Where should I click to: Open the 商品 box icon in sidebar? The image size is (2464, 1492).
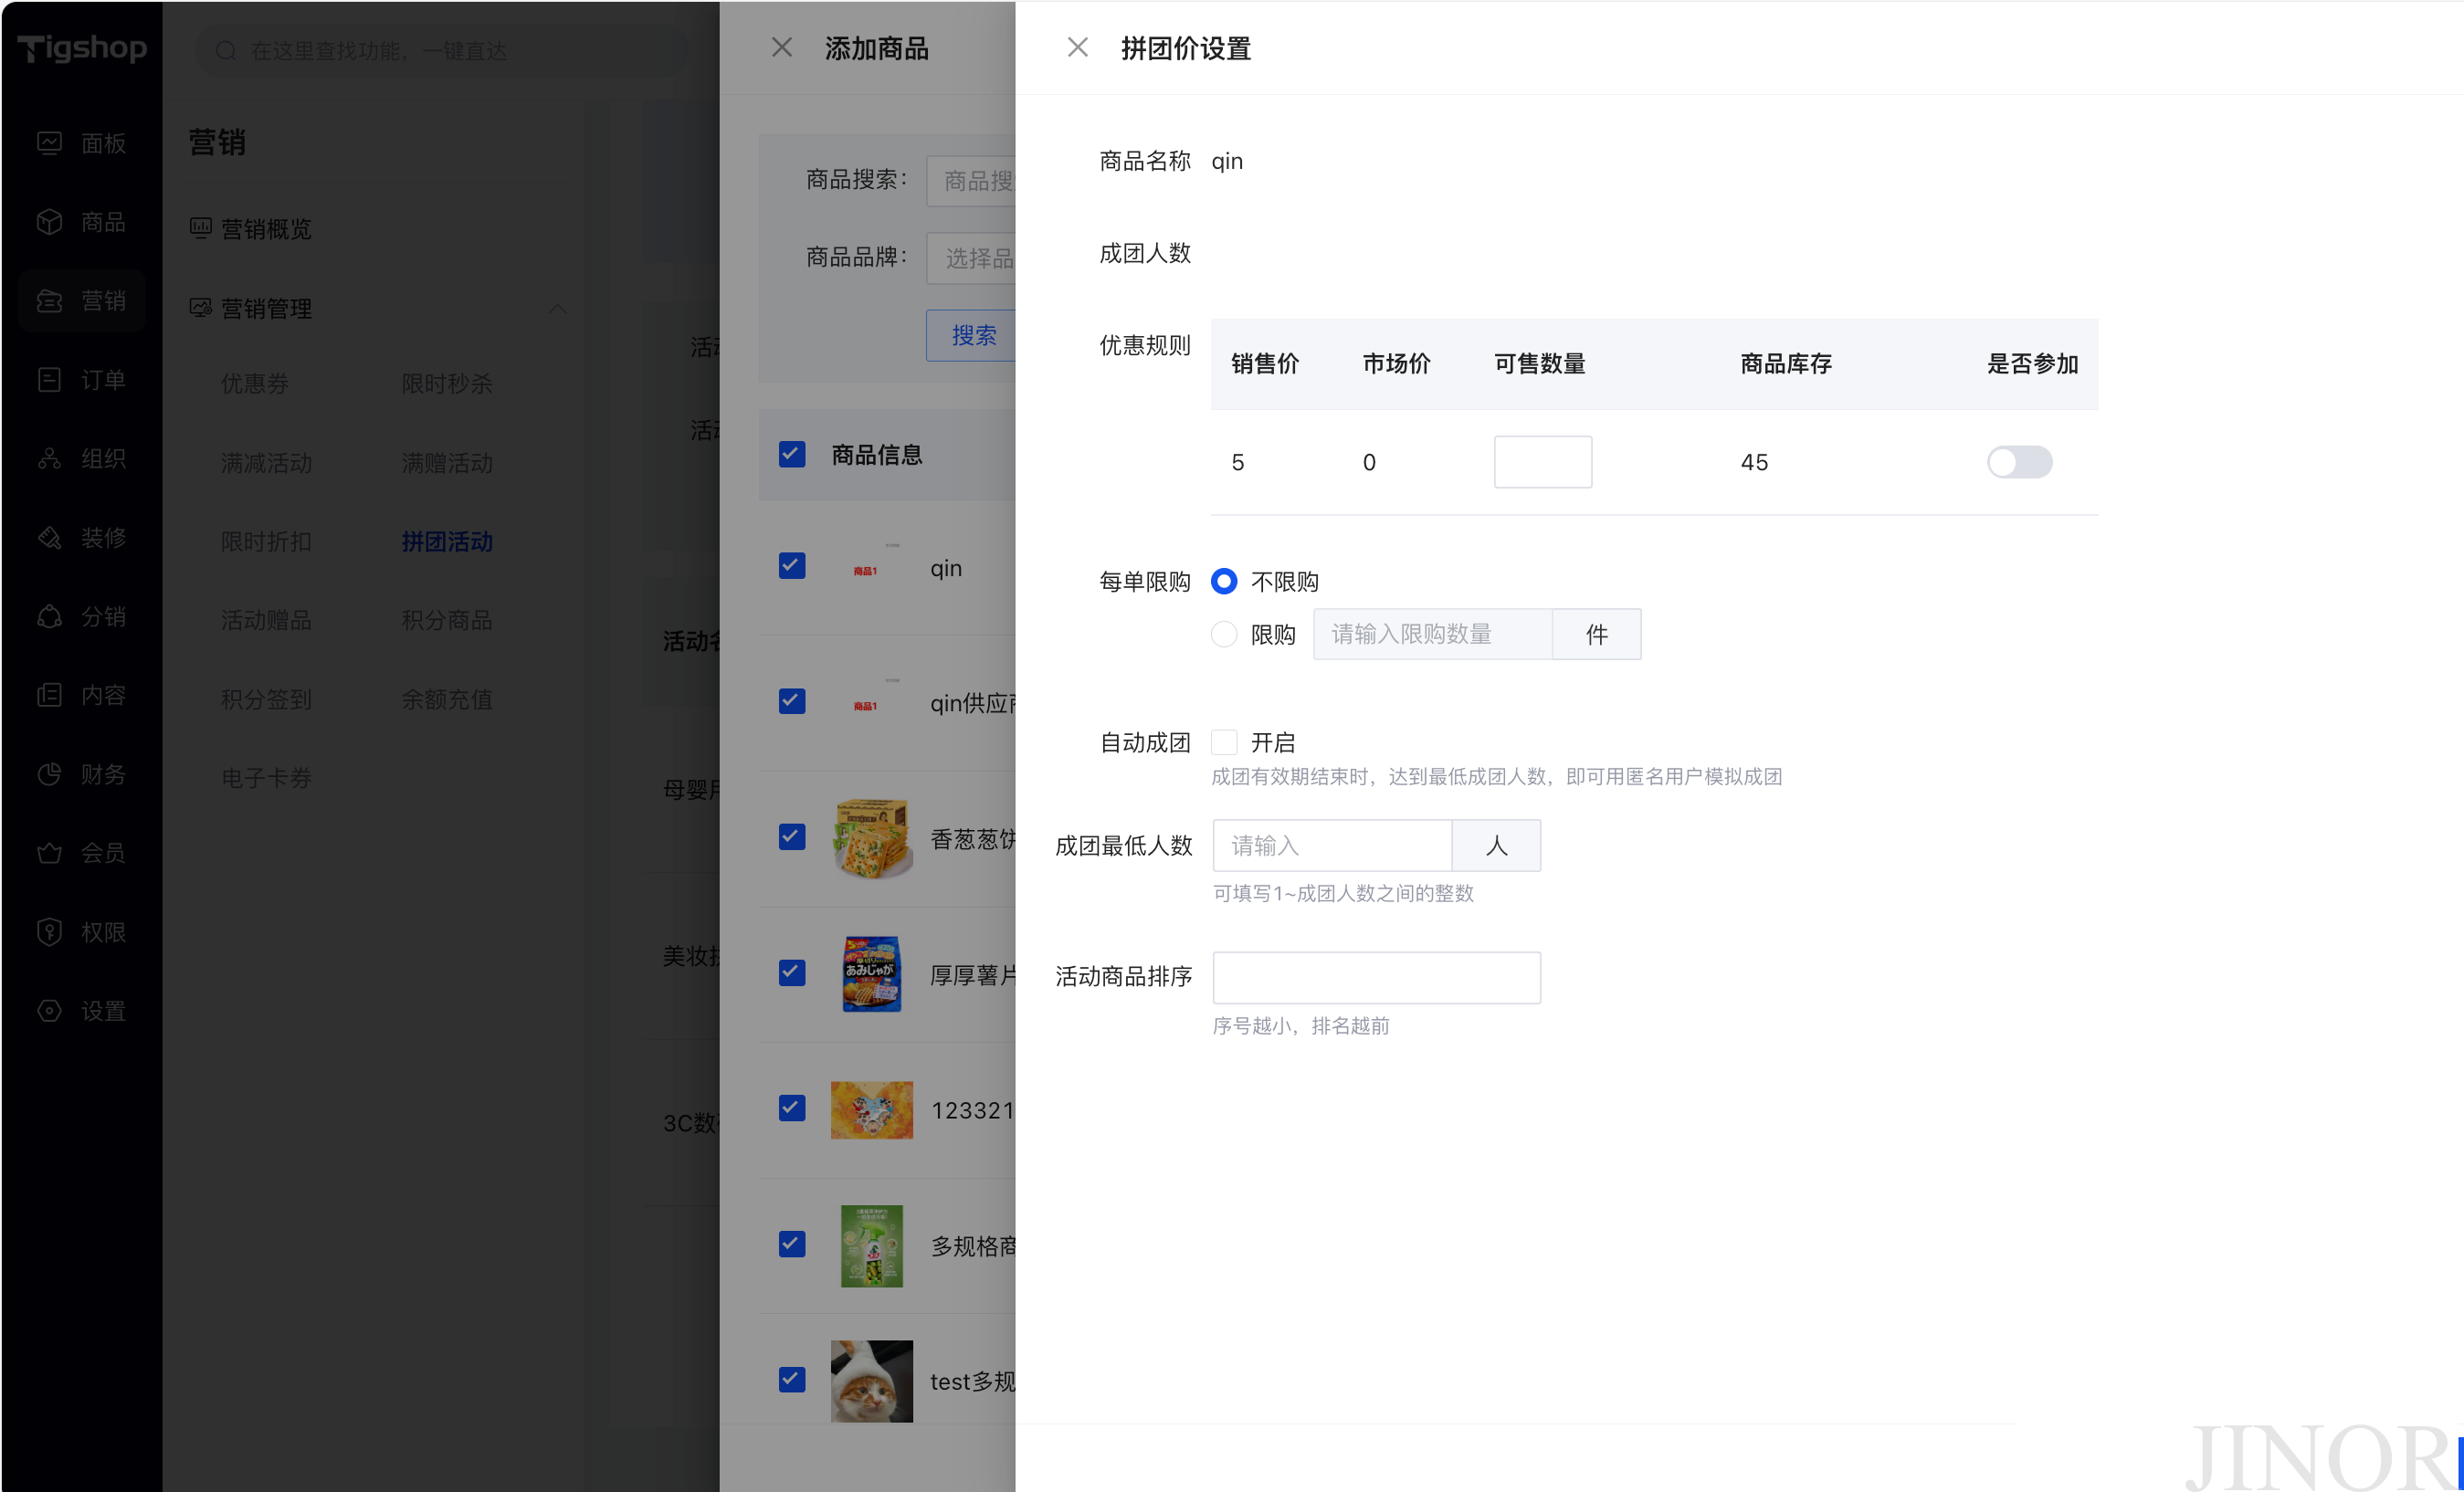click(50, 222)
